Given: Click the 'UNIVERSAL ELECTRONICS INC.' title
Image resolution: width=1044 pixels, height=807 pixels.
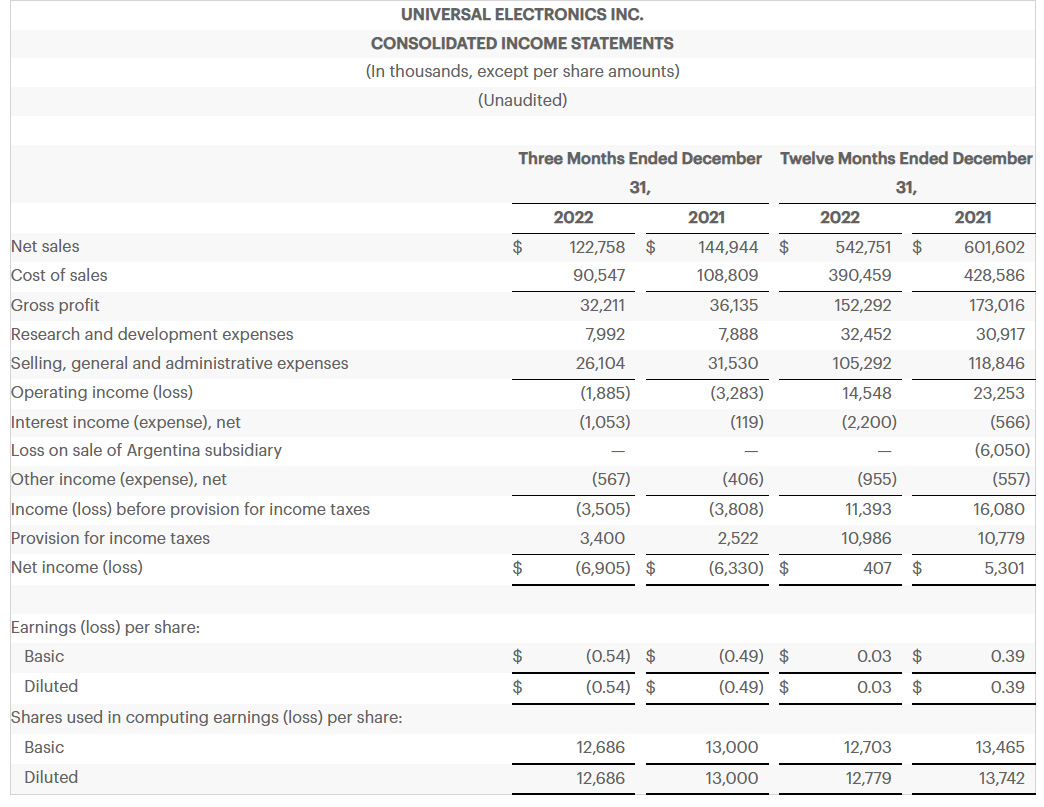Looking at the screenshot, I should (522, 14).
